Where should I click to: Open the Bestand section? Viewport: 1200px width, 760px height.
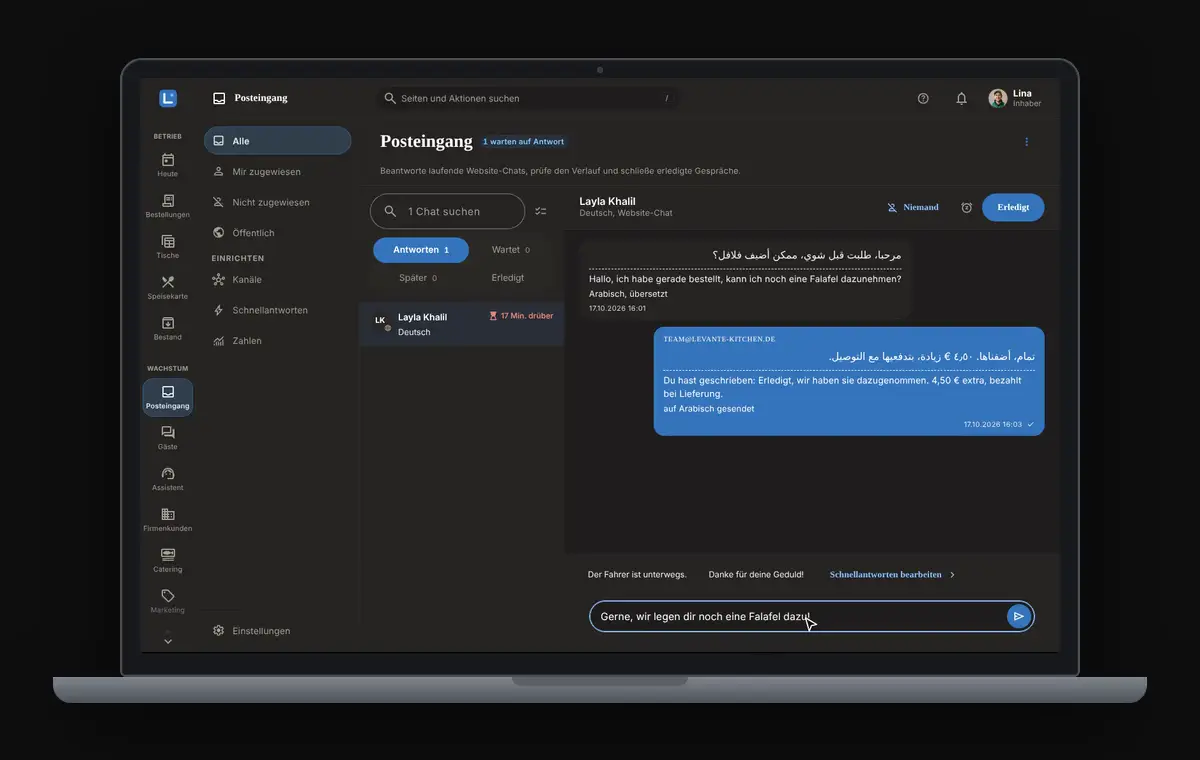click(167, 329)
